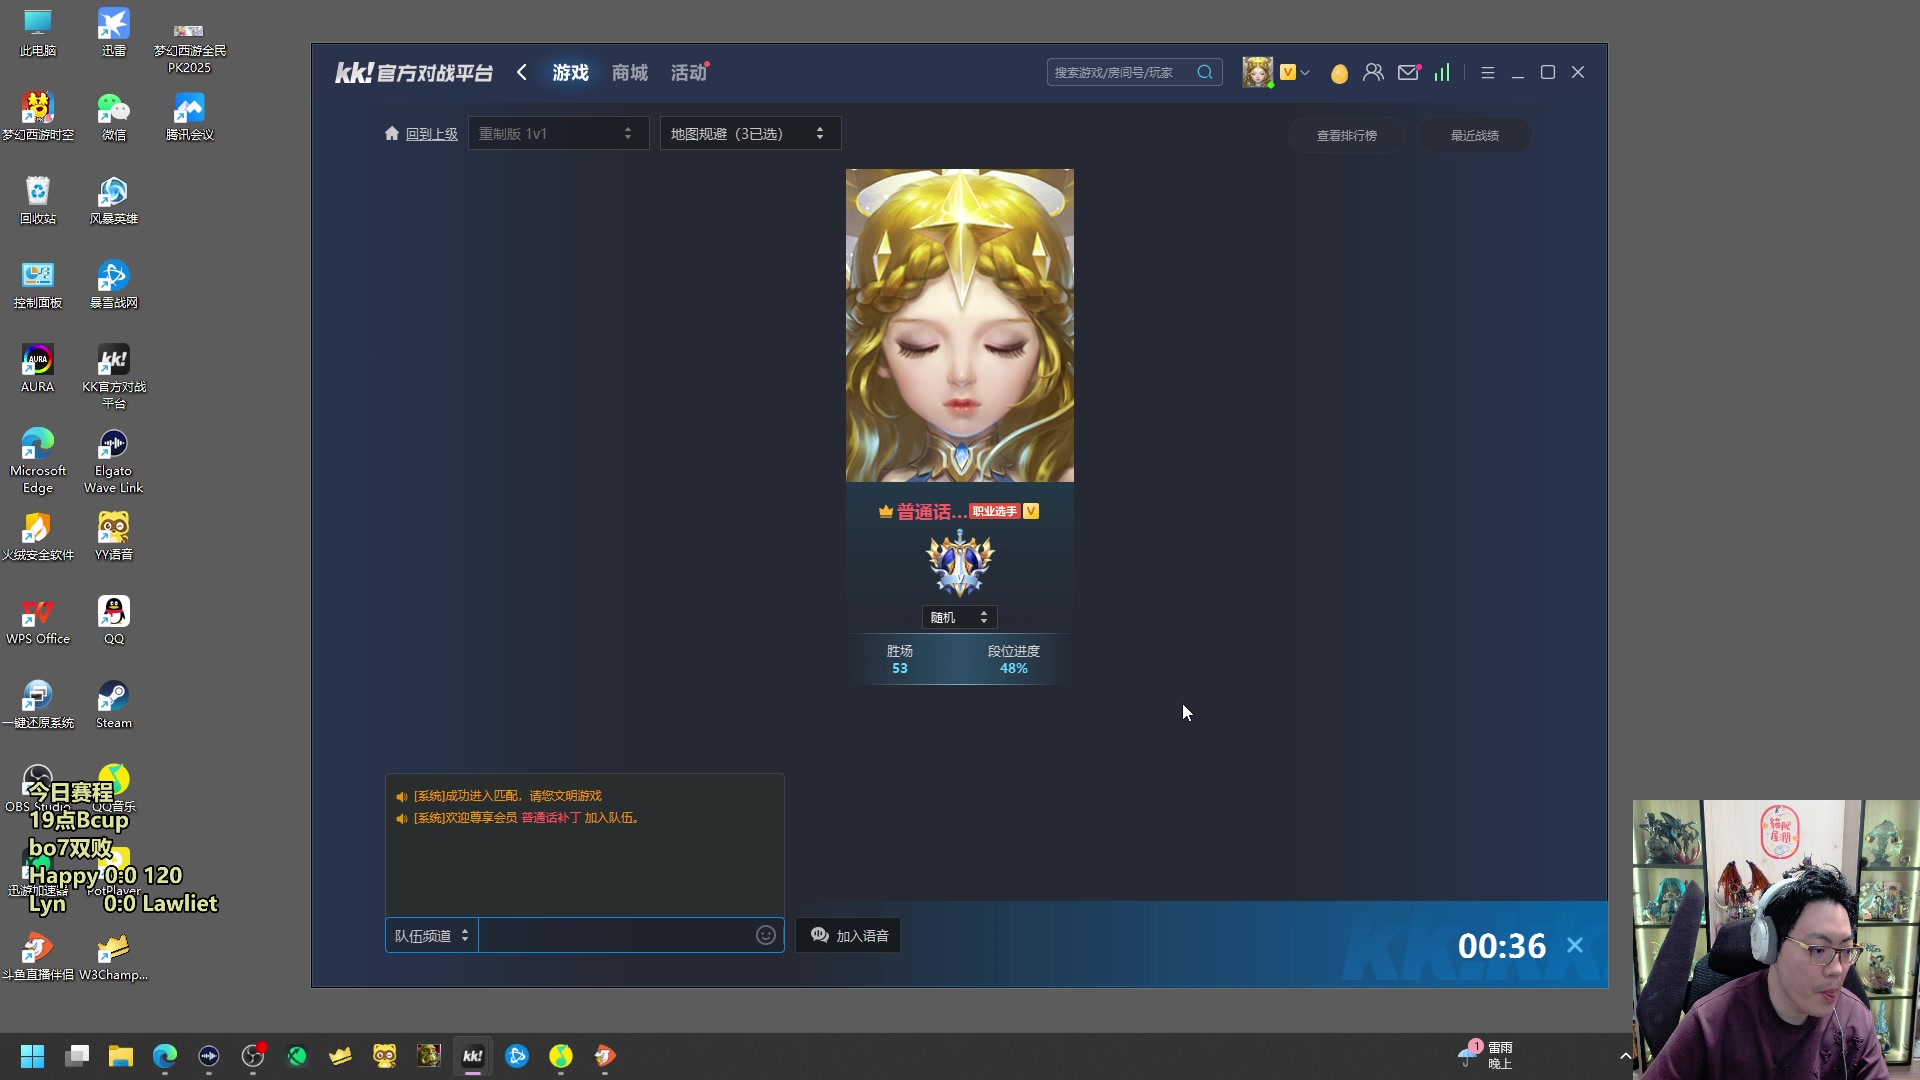Go back with the header back arrow
This screenshot has width=1920, height=1080.
521,72
